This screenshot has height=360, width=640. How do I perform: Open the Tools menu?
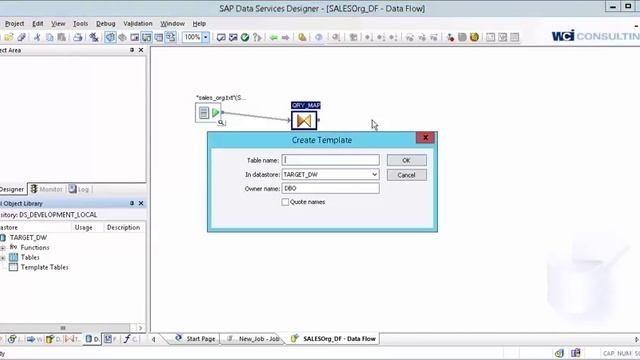pos(80,24)
